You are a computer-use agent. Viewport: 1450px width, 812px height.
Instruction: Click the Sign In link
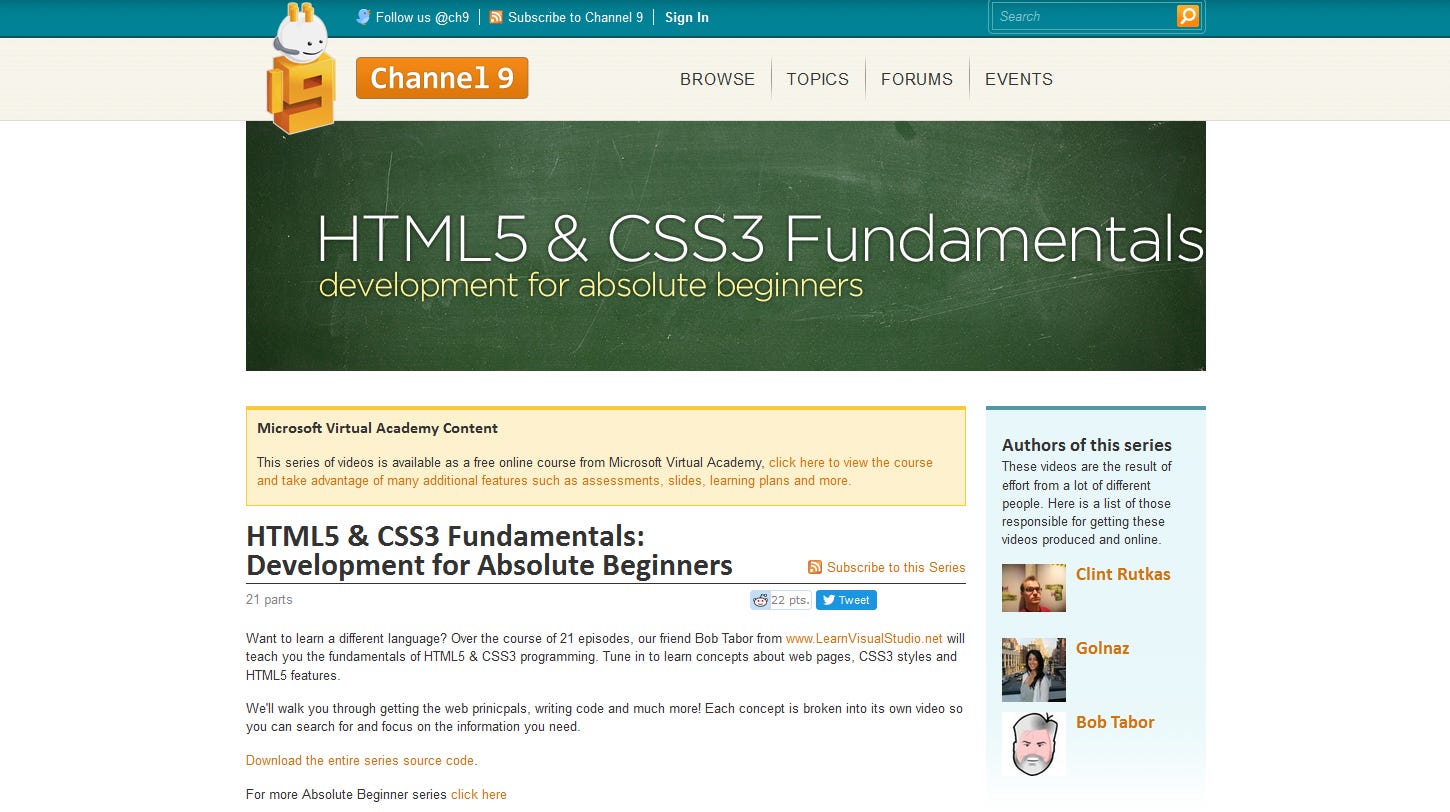pyautogui.click(x=687, y=17)
